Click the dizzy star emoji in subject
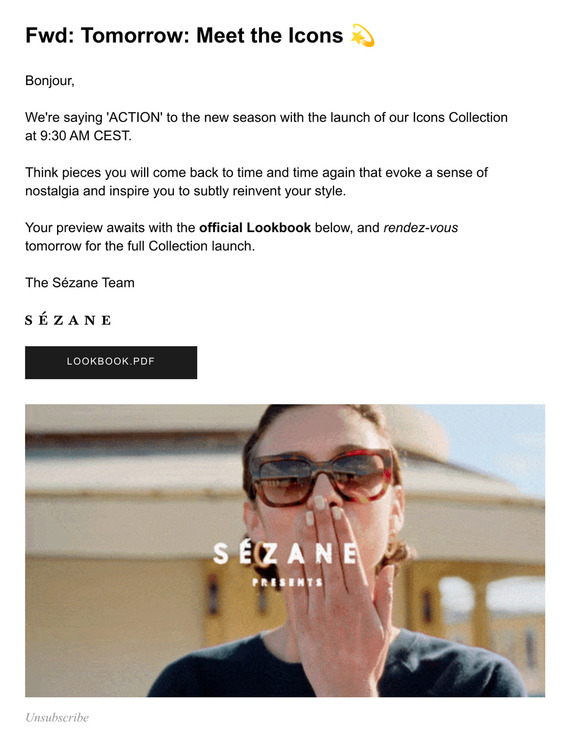 [362, 36]
